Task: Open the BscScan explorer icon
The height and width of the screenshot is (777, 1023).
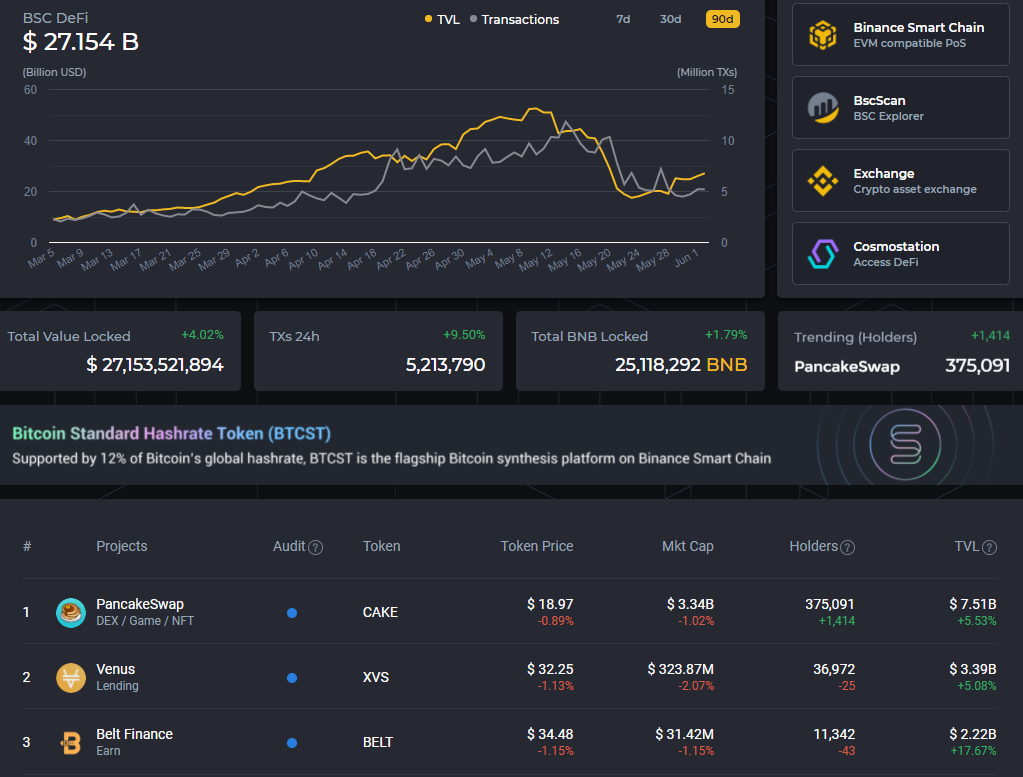Action: click(x=823, y=107)
